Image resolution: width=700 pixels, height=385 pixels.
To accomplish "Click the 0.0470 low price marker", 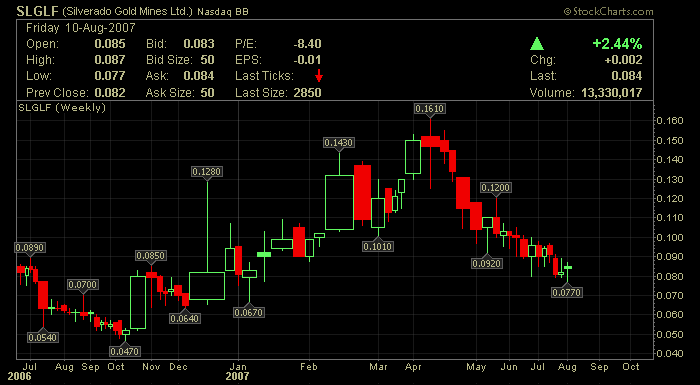I will pyautogui.click(x=125, y=352).
